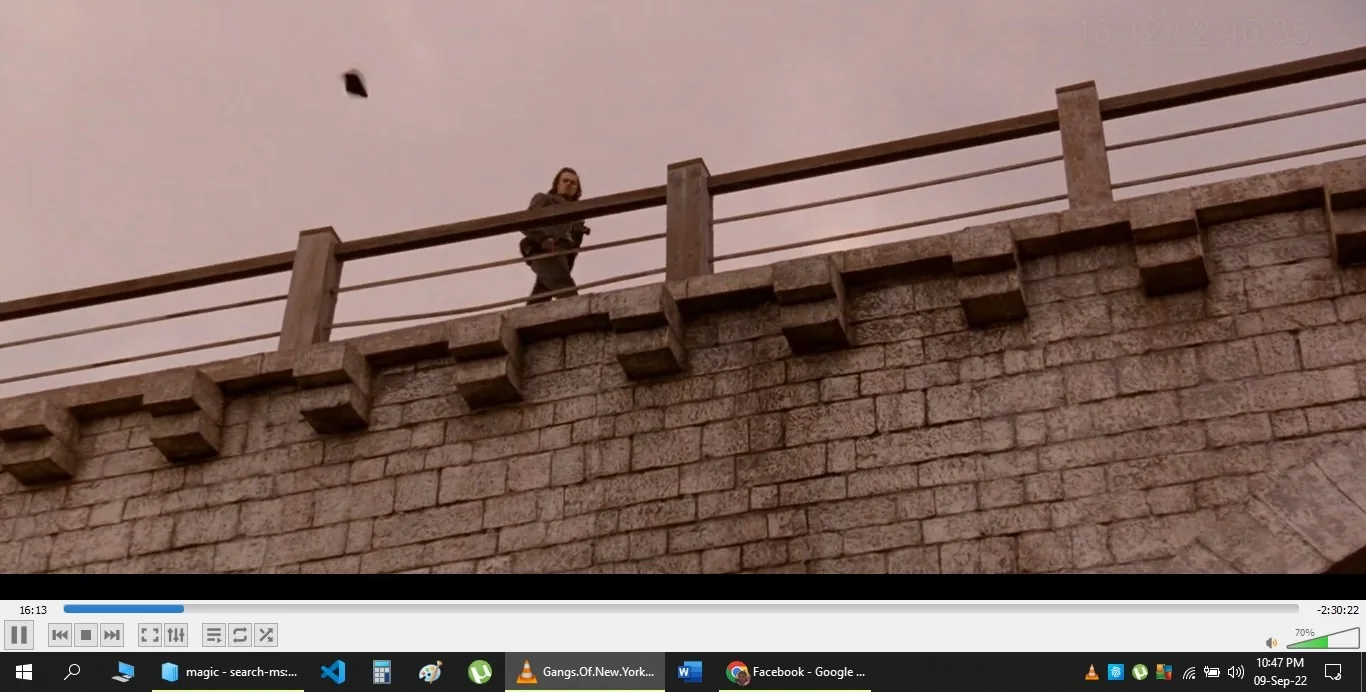Toggle random shuffle playback
1366x692 pixels.
click(266, 635)
